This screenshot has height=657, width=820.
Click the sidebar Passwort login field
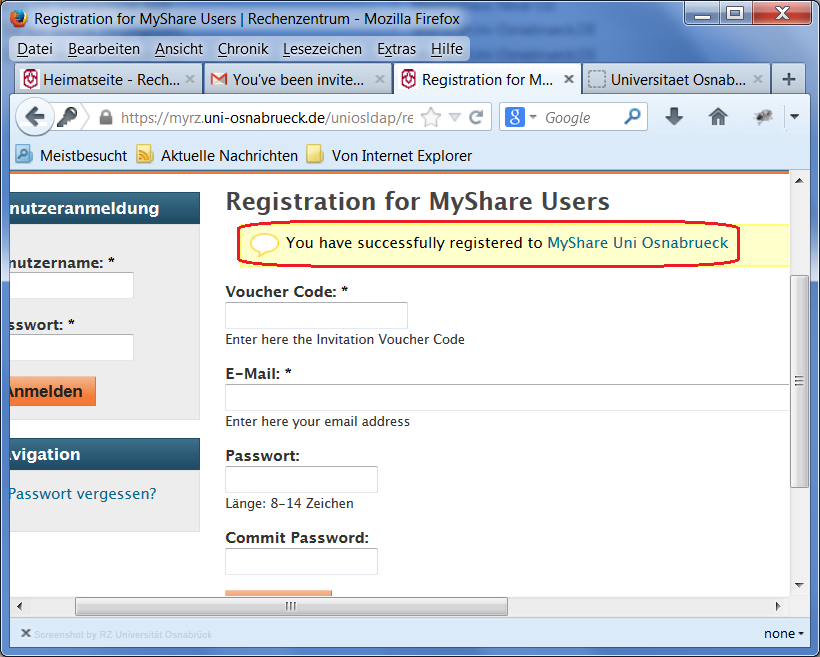click(72, 347)
